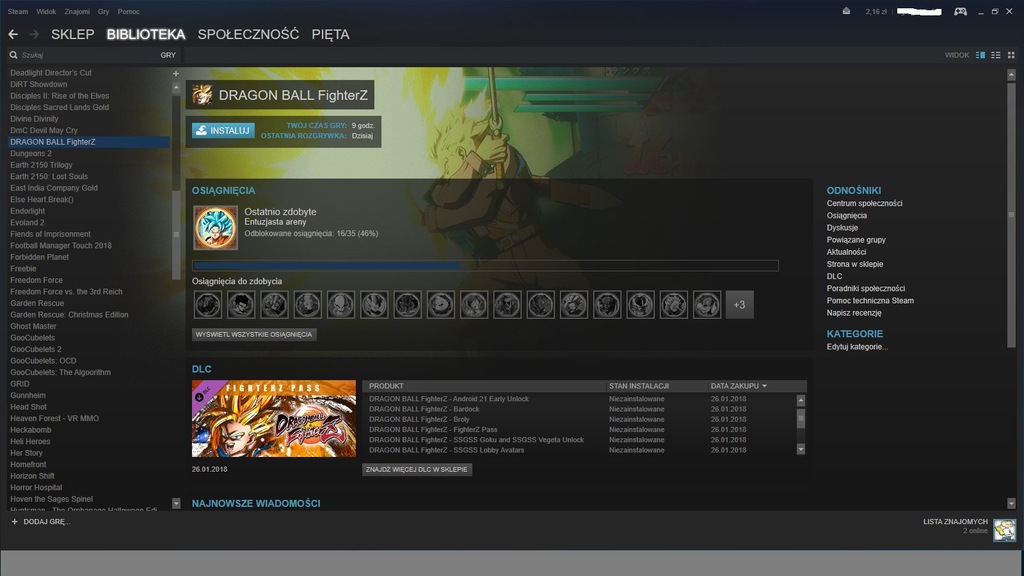Open Big Picture mode controller icon
The height and width of the screenshot is (576, 1024).
[x=960, y=11]
